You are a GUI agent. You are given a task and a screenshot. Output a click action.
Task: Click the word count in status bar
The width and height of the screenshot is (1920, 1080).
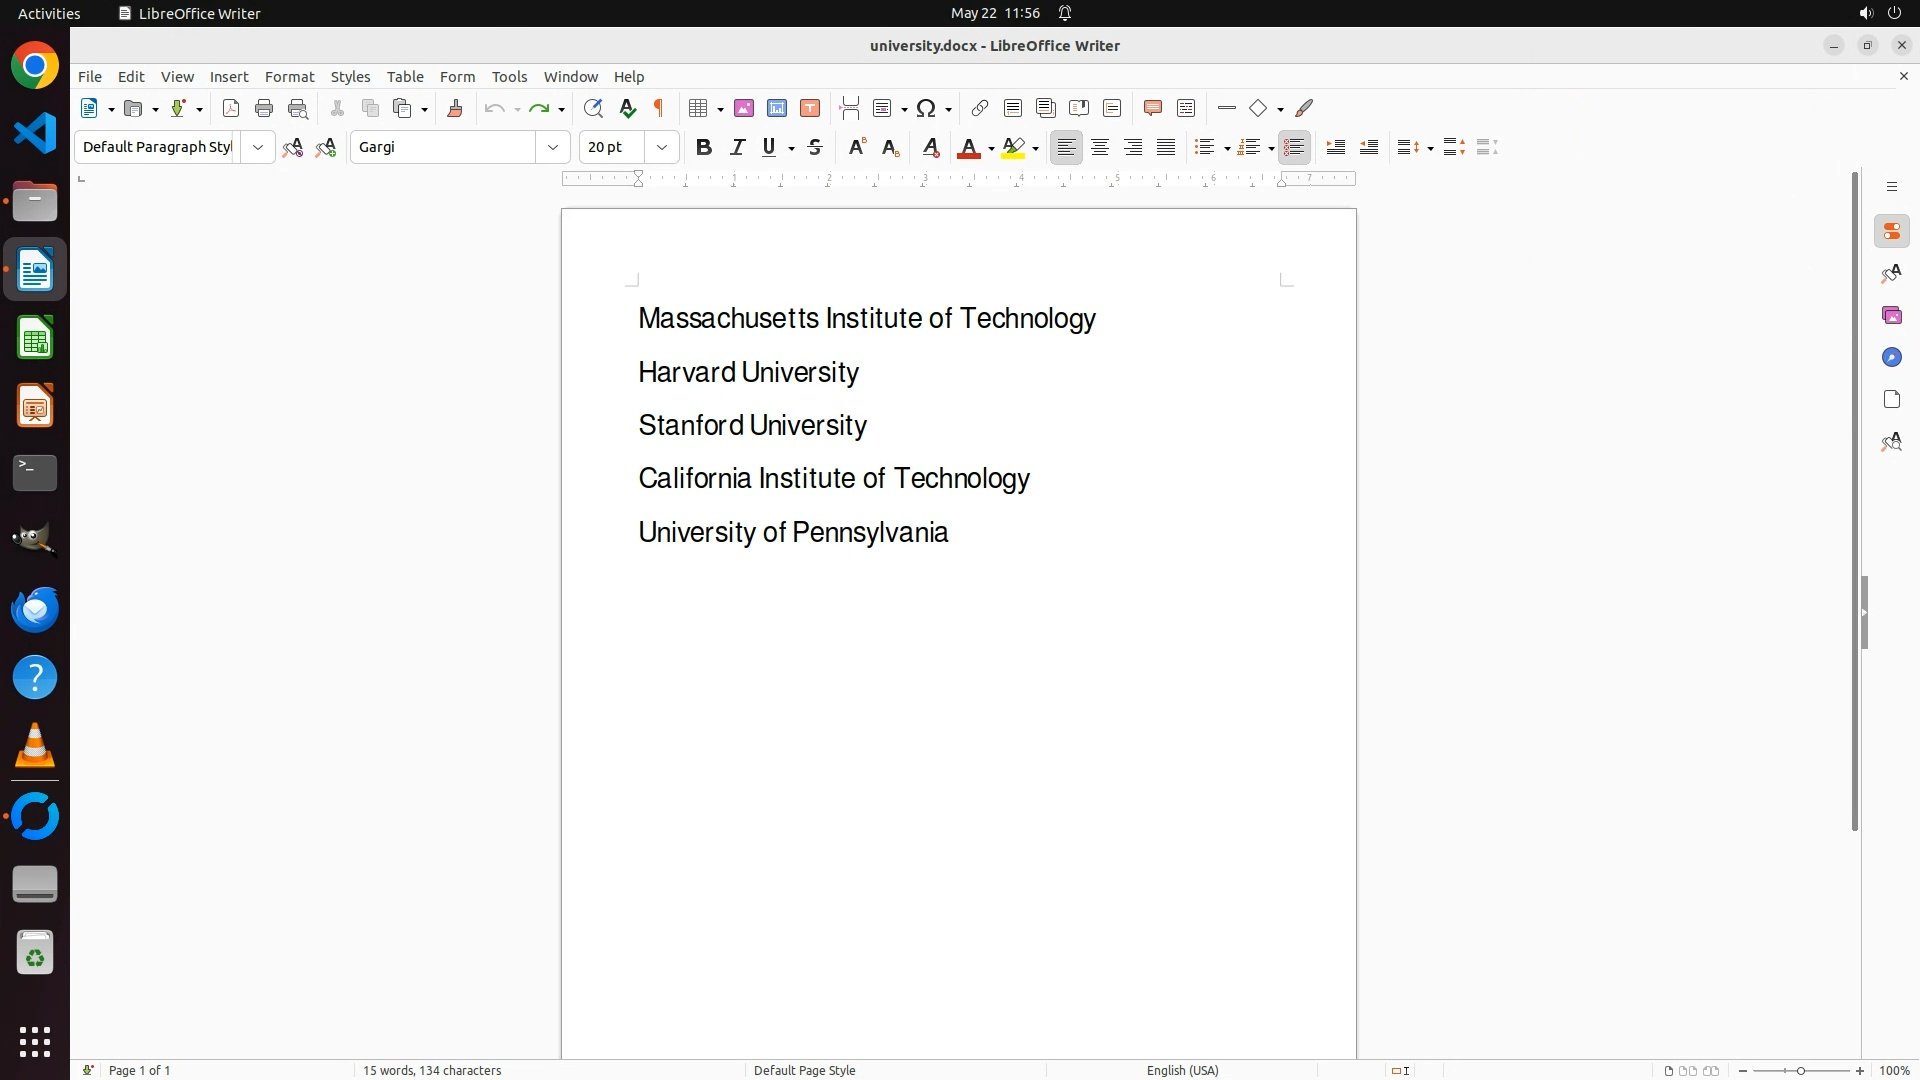click(x=432, y=1070)
